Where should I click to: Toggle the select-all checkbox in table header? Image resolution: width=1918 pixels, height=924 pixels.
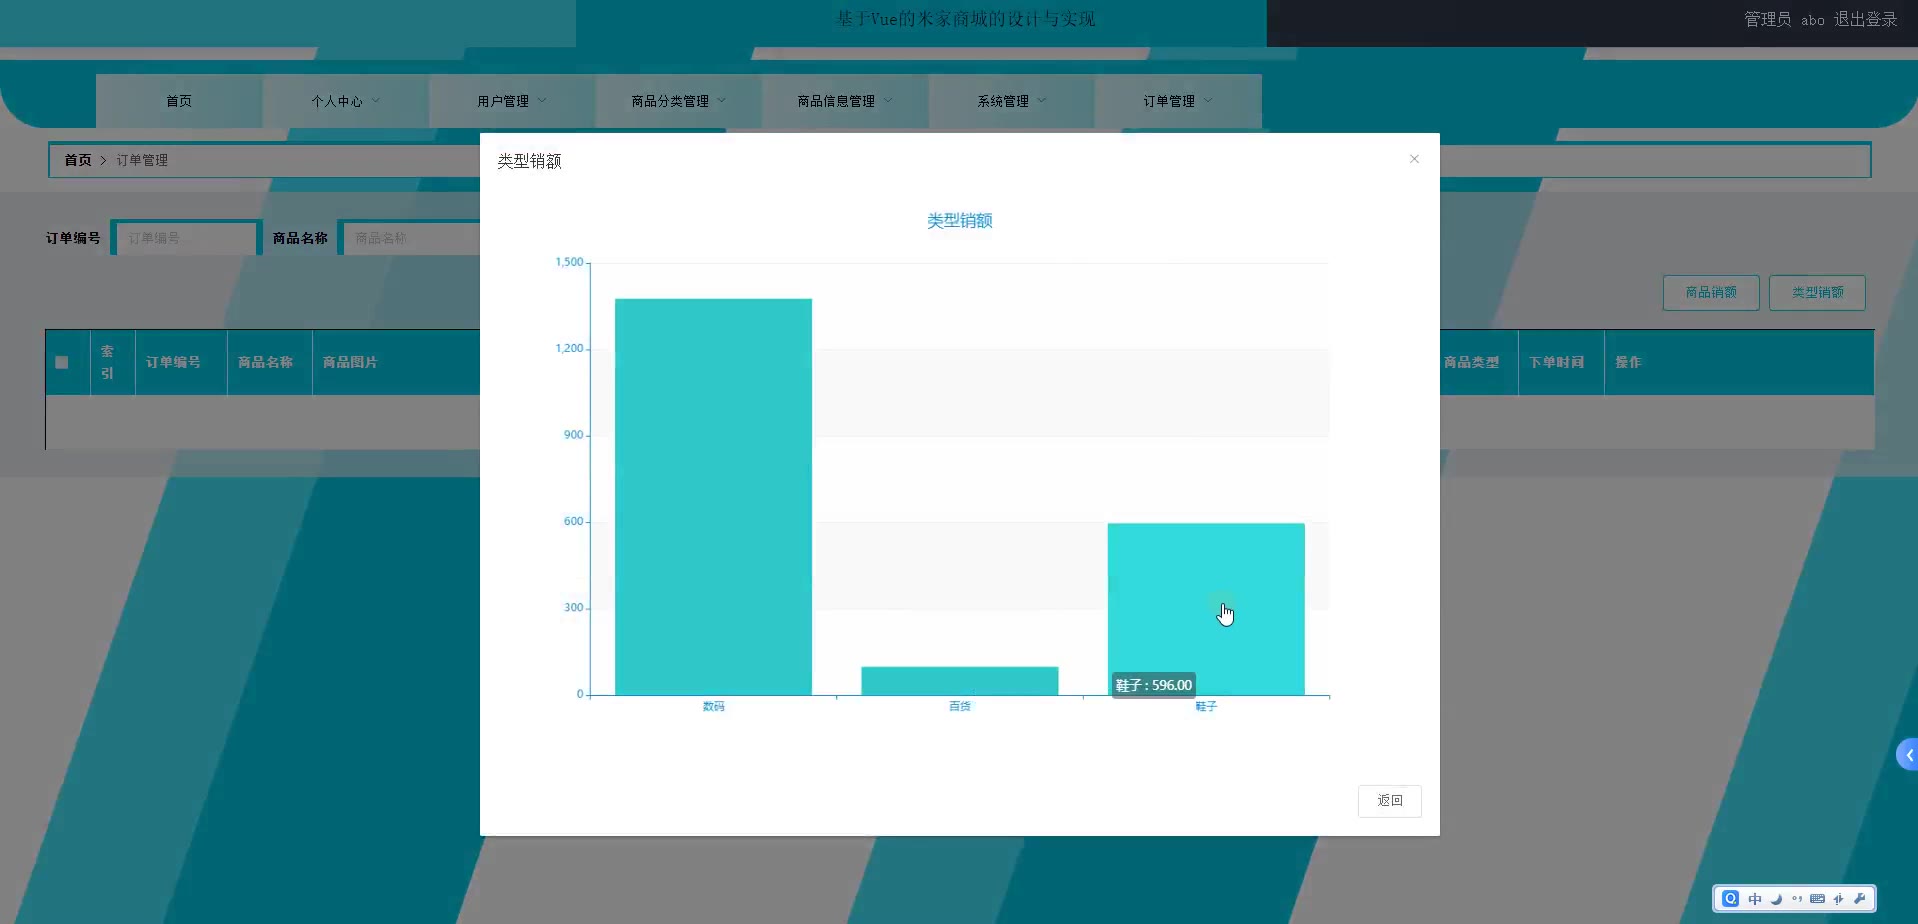[62, 363]
